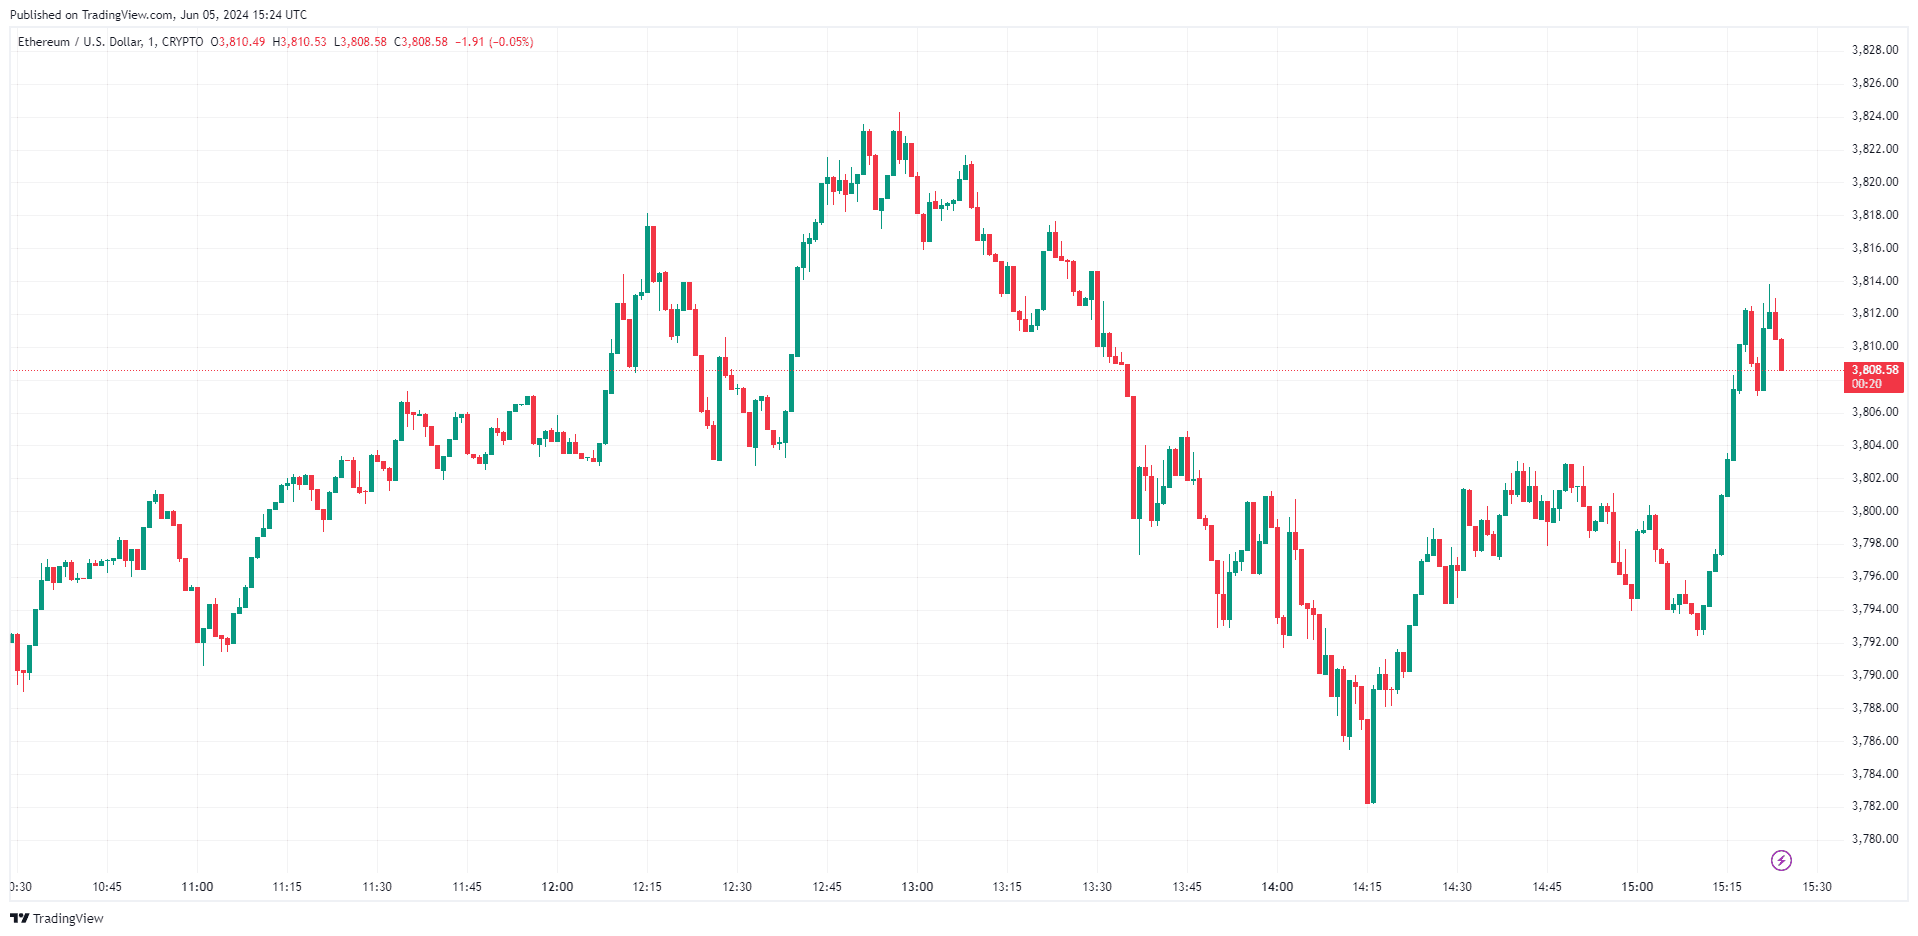1918x936 pixels.
Task: Click the 14:00 time axis label
Action: click(1277, 887)
